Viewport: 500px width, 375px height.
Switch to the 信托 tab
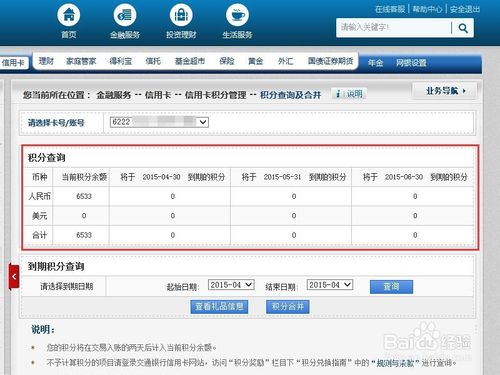click(x=153, y=61)
